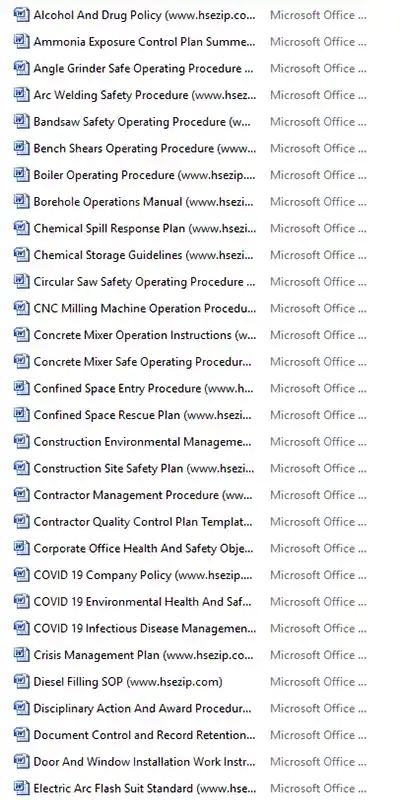Click Word icon beside Bandsaw Safety Operating Procedure
The height and width of the screenshot is (800, 400).
point(21,121)
